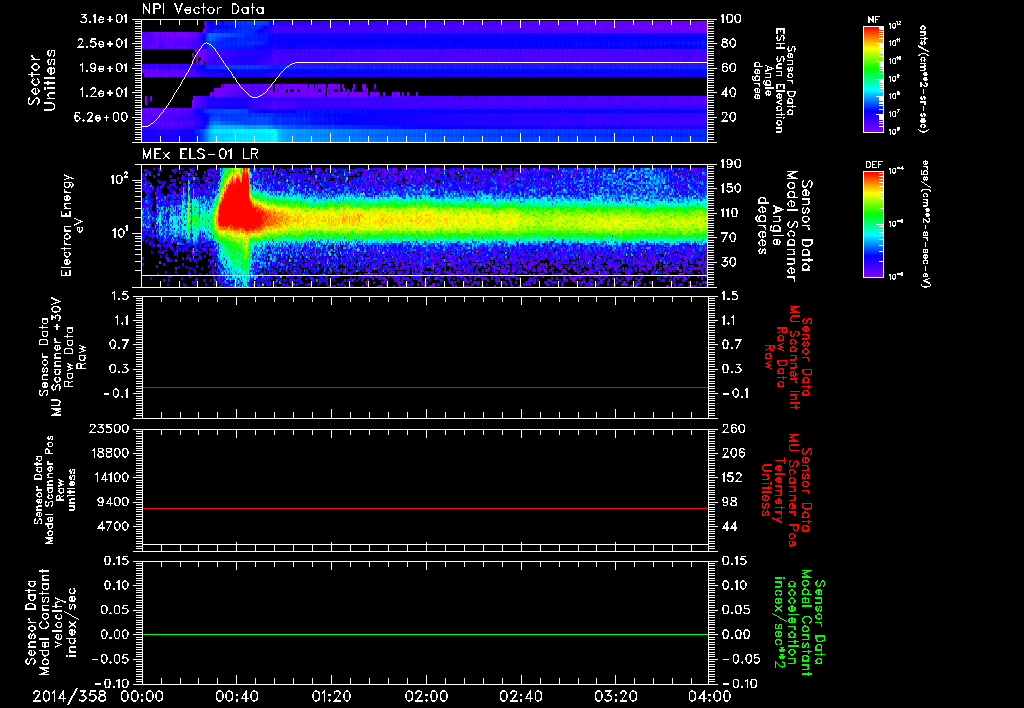The image size is (1024, 708).
Task: Click the 'ESH Sun Elevation Angle' axis label
Action: coord(774,80)
